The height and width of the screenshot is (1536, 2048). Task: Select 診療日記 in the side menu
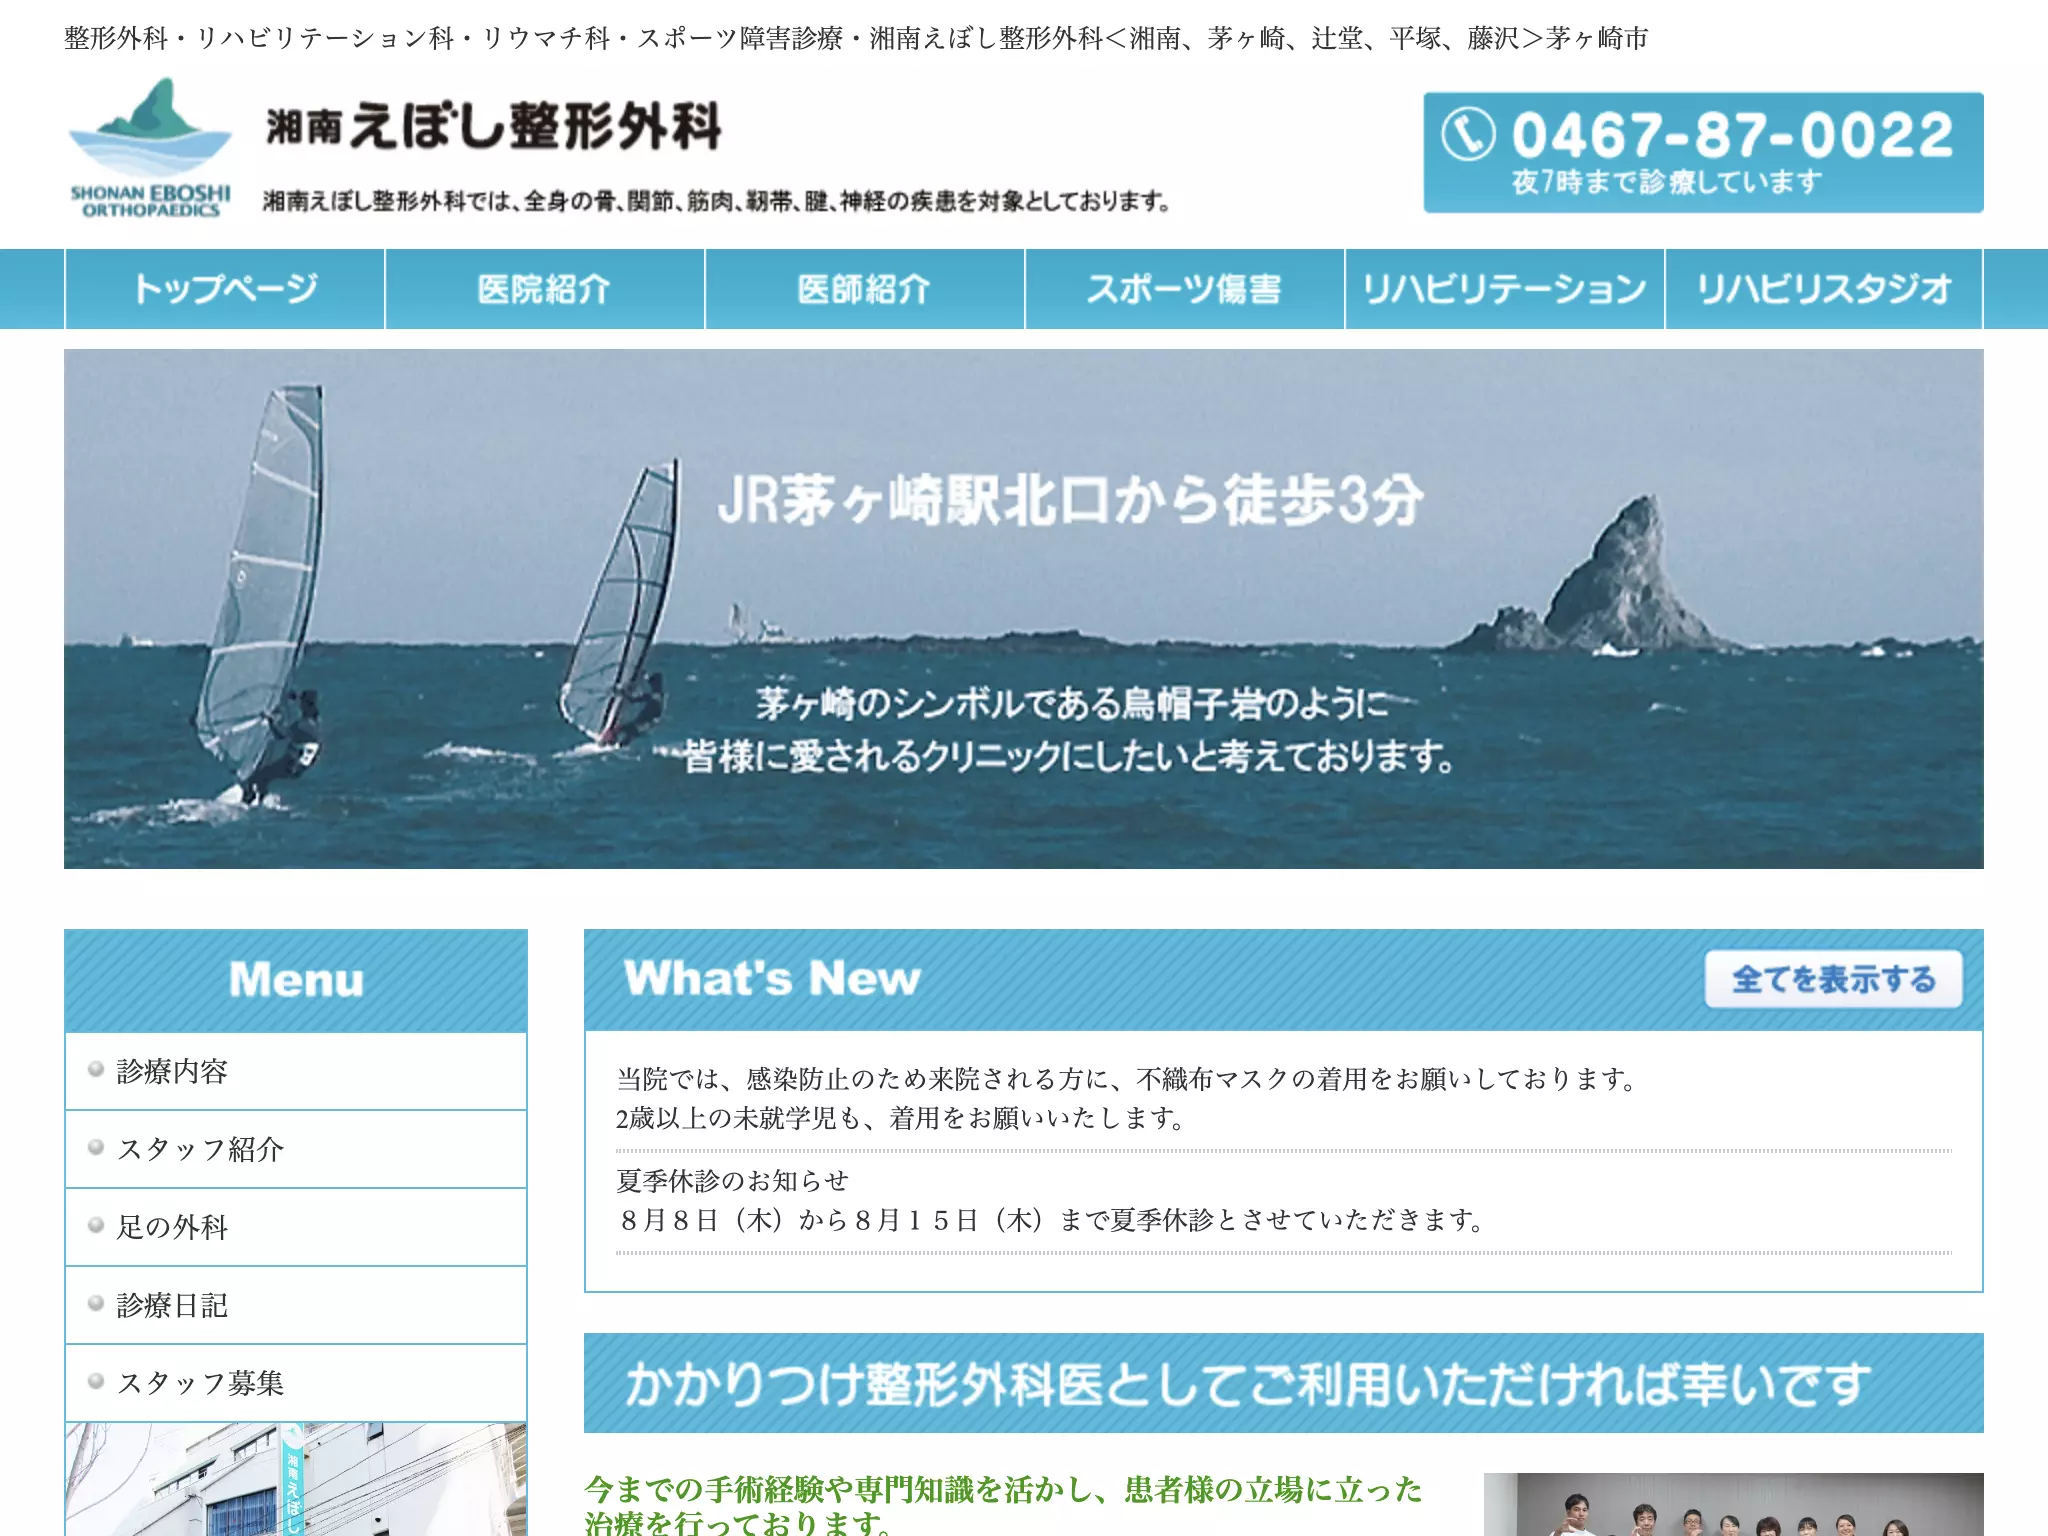[x=296, y=1305]
